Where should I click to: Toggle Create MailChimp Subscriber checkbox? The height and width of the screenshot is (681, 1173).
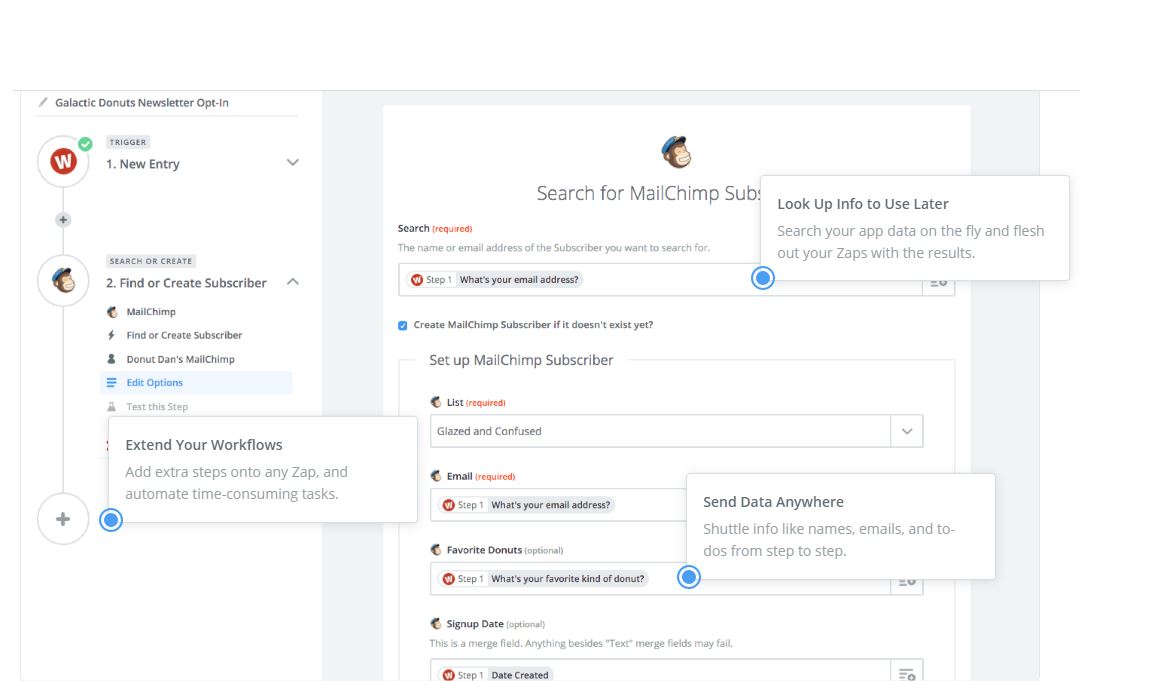[403, 325]
